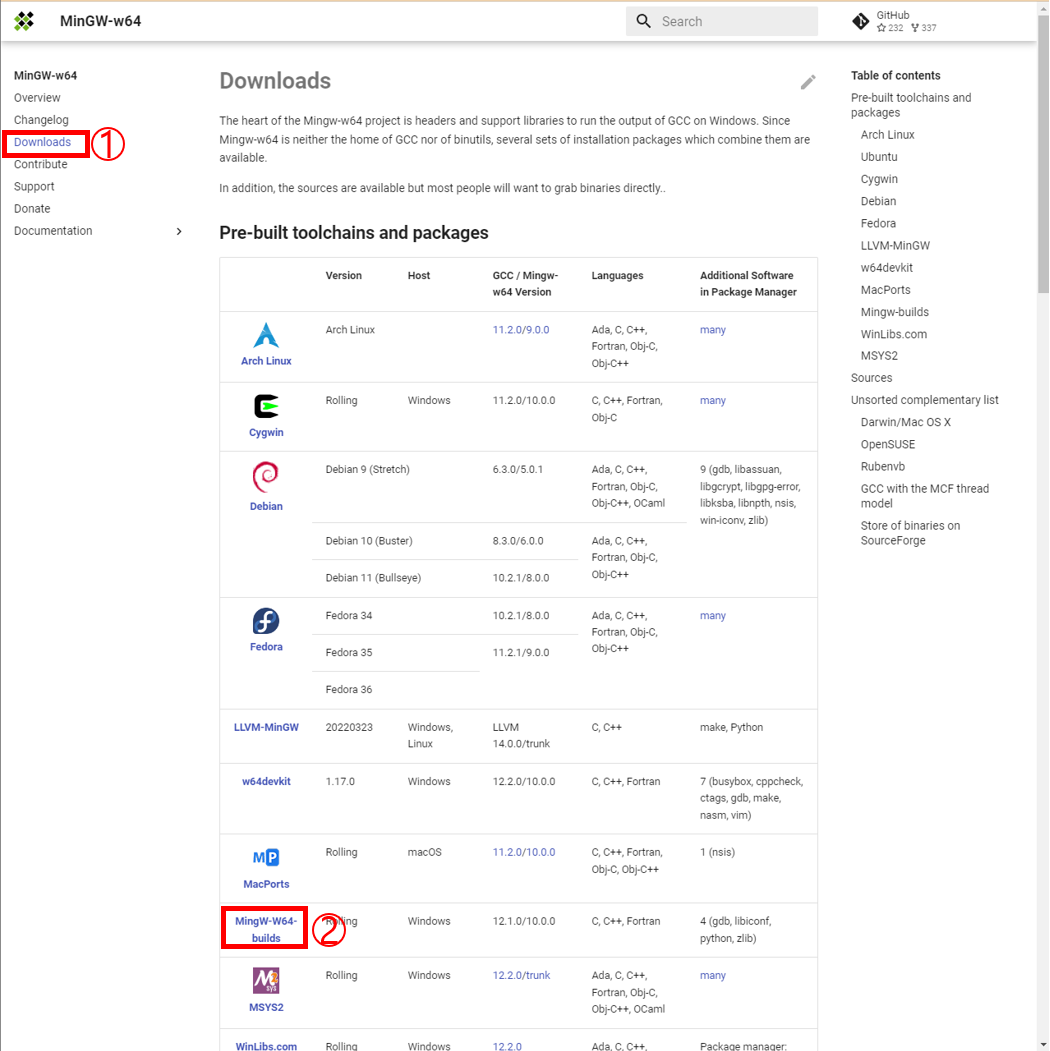Click the search magnifier icon
Image resolution: width=1050 pixels, height=1051 pixels.
tap(643, 21)
